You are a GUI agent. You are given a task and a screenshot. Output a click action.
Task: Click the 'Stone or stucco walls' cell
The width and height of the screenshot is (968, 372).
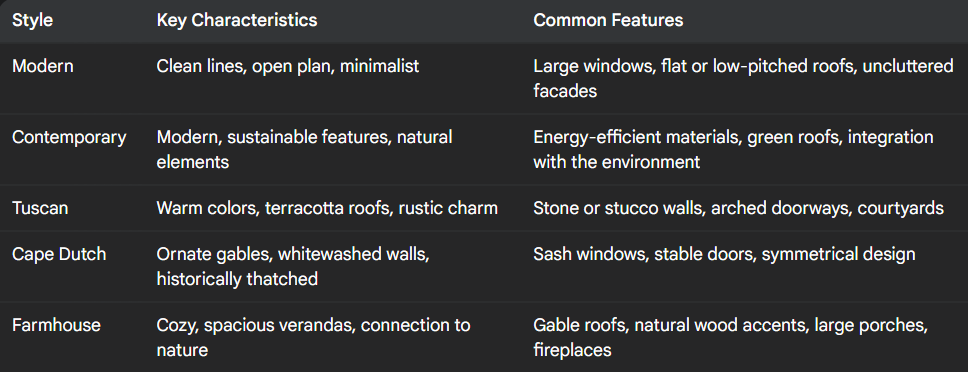click(x=738, y=208)
